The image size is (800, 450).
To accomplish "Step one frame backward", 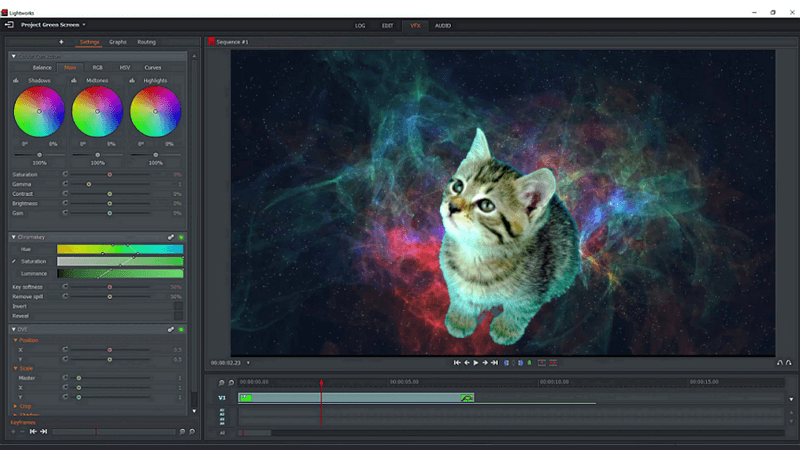I will [467, 363].
